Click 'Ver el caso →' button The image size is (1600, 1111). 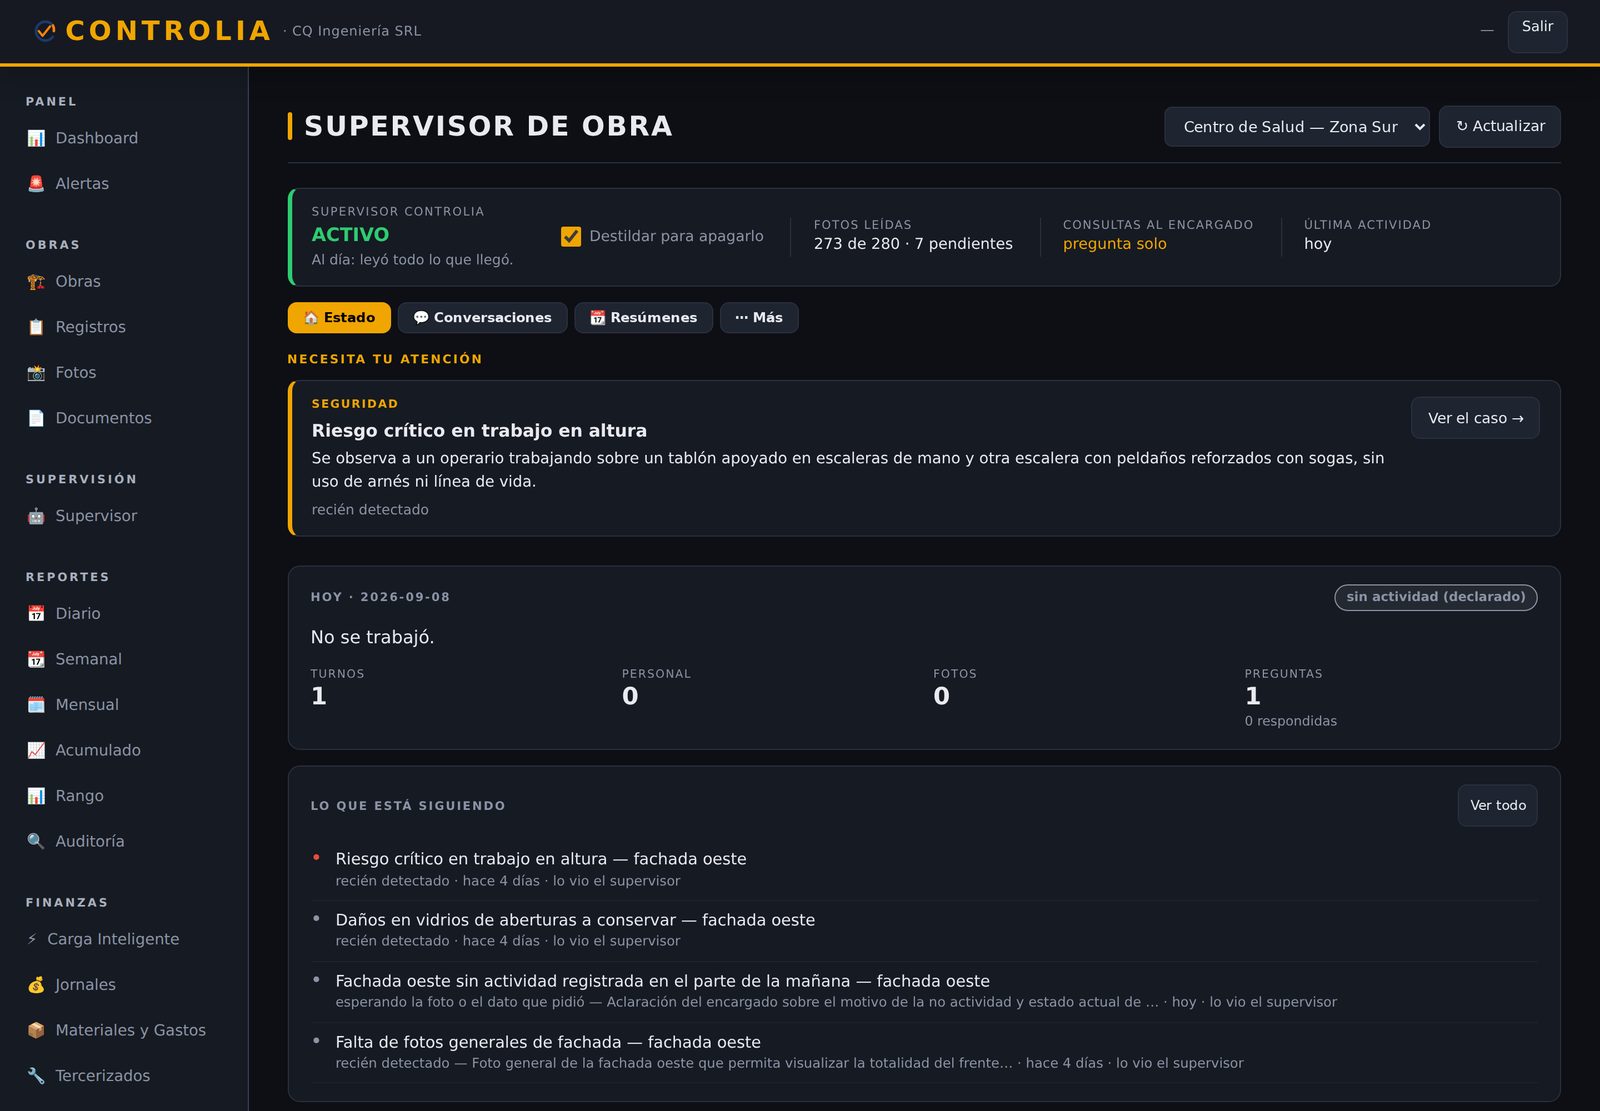pyautogui.click(x=1475, y=418)
